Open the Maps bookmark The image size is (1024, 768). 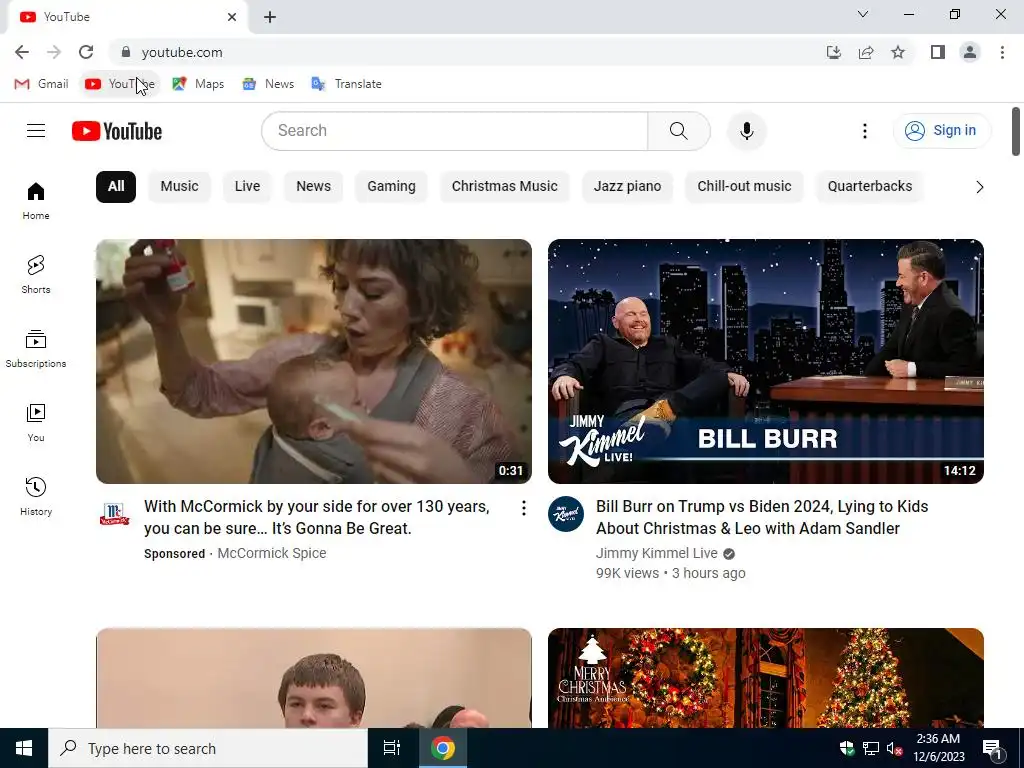pyautogui.click(x=199, y=84)
